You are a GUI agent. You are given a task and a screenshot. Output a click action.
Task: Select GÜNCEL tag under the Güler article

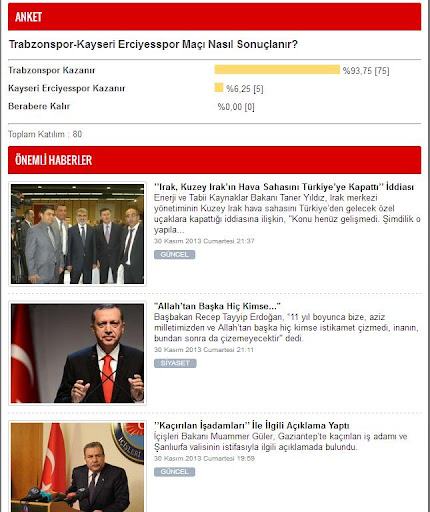pos(174,472)
